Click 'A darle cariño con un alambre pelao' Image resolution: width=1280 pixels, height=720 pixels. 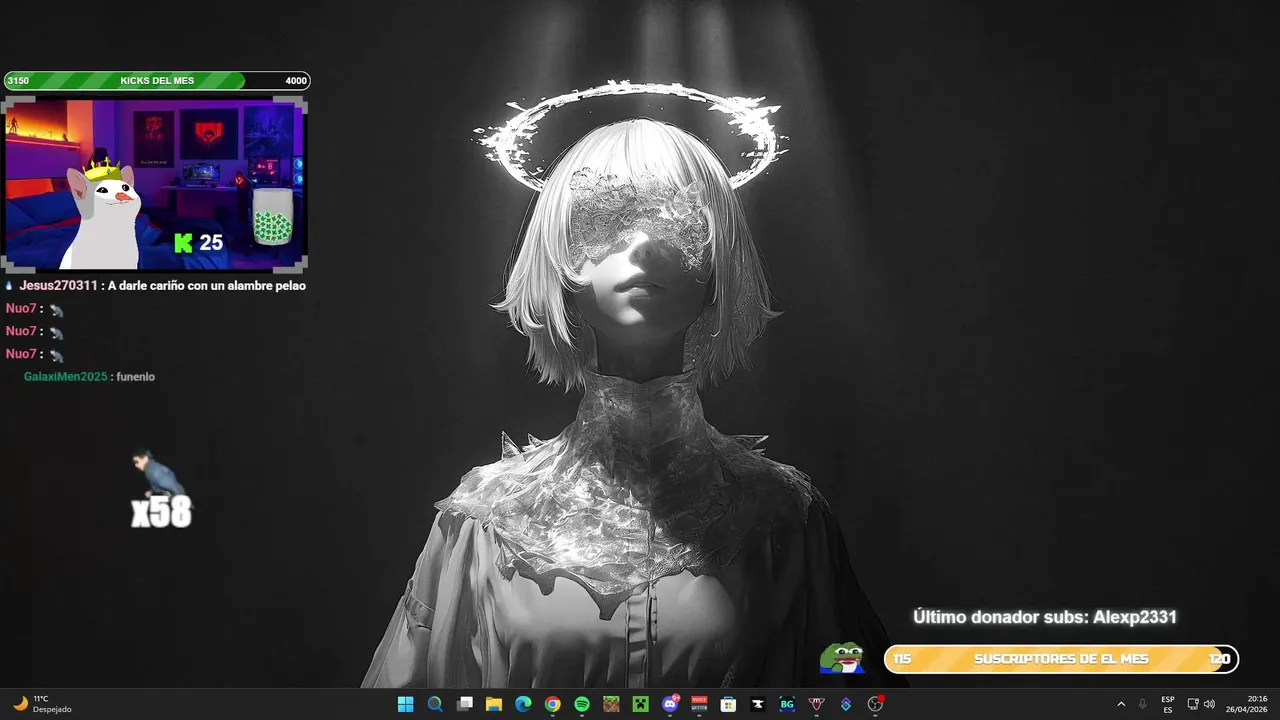(206, 286)
